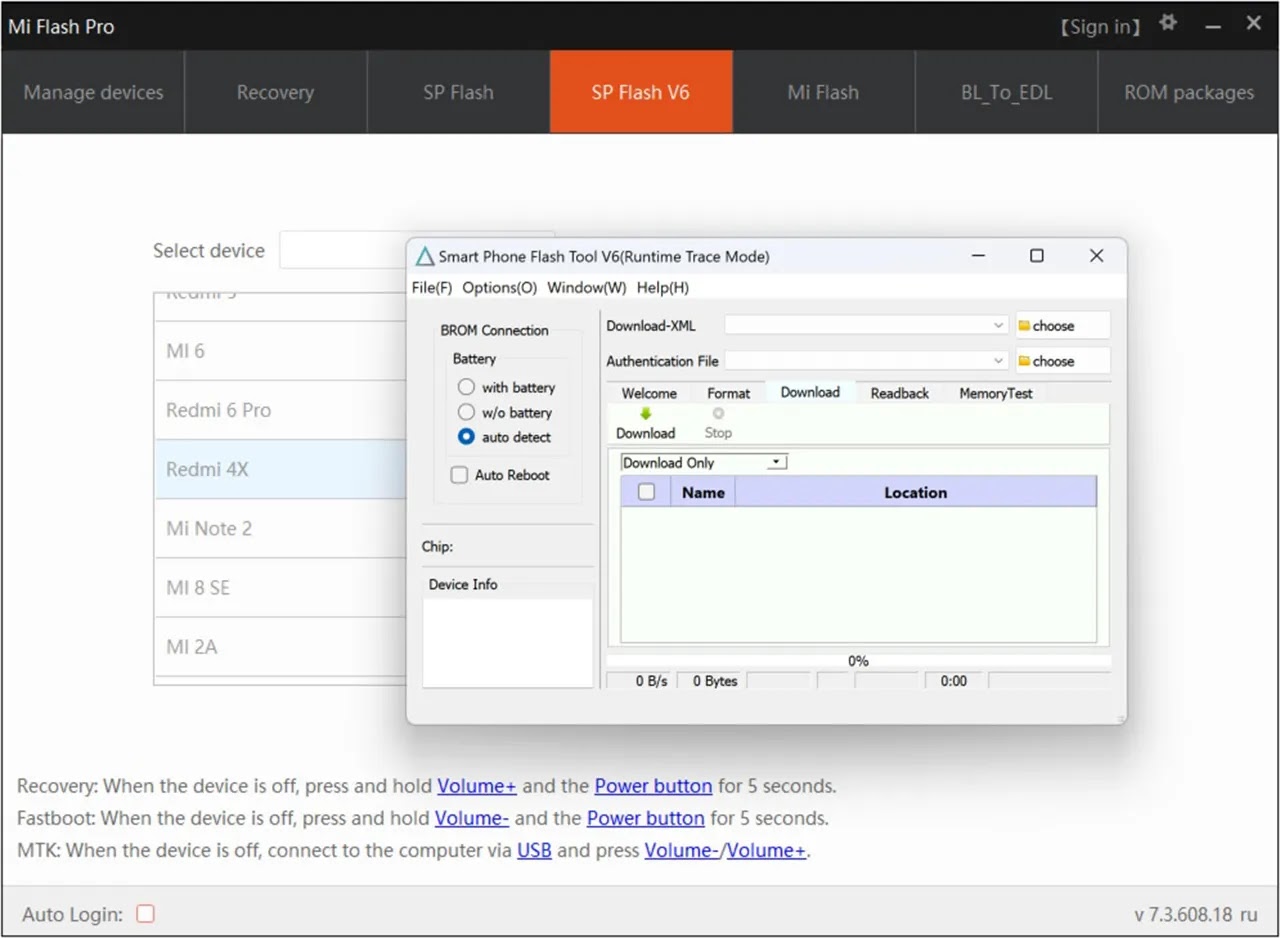The height and width of the screenshot is (938, 1280).
Task: Click the Sign in link
Action: (1100, 27)
